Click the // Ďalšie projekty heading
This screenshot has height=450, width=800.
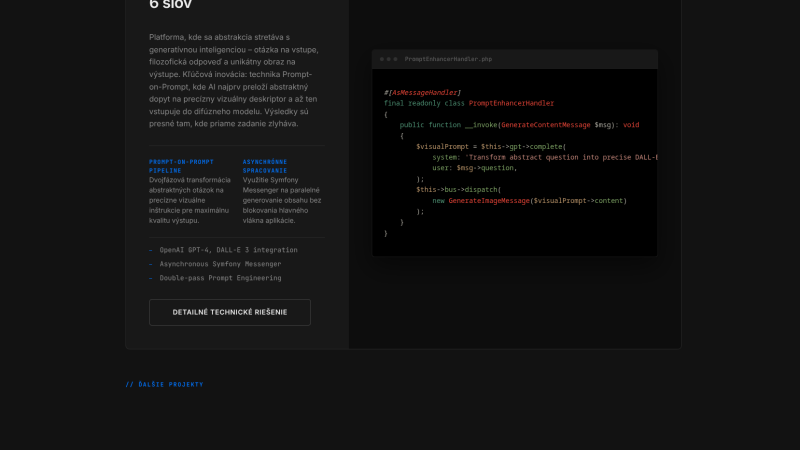point(164,385)
